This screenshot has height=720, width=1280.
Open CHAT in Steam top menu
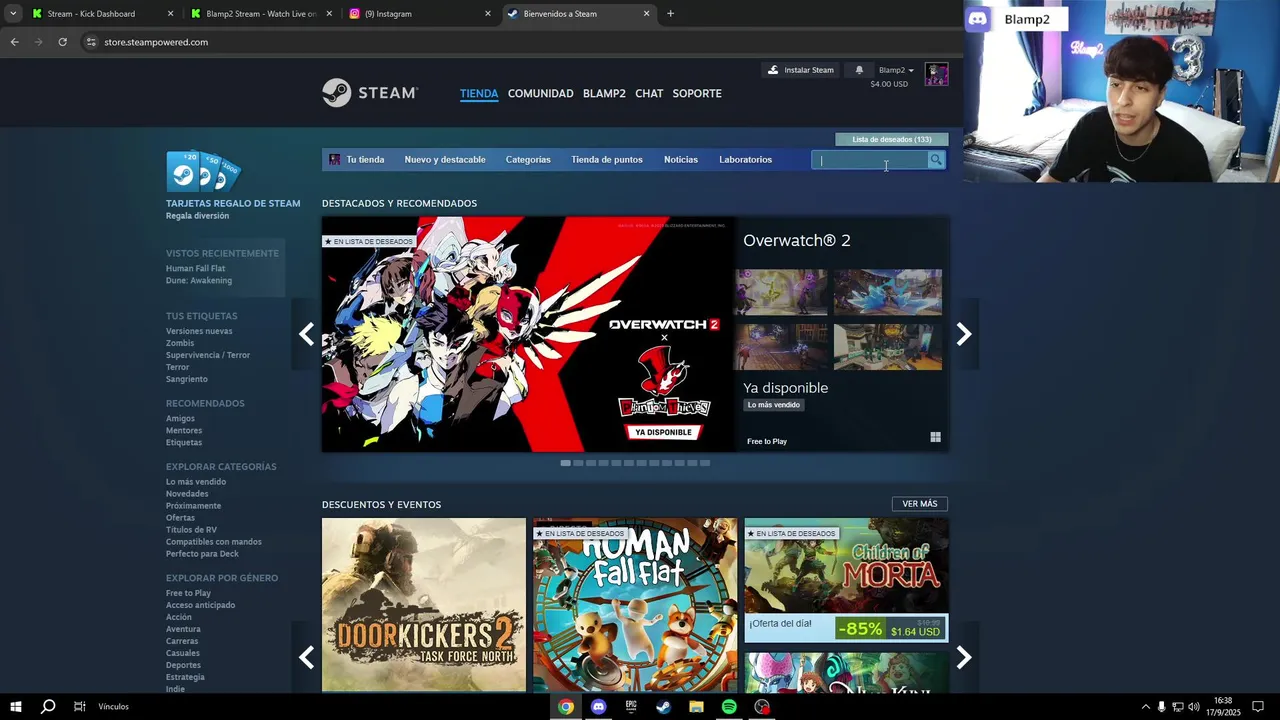tap(649, 93)
